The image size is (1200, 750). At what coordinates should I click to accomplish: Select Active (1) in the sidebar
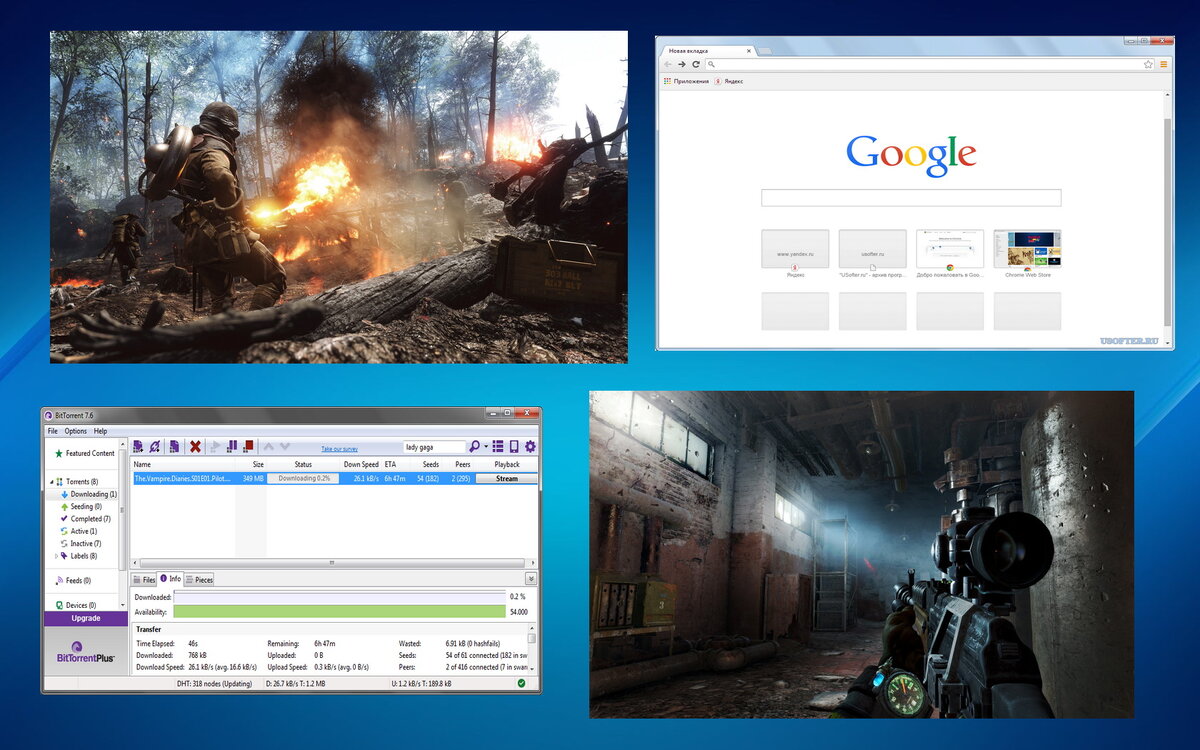(78, 531)
